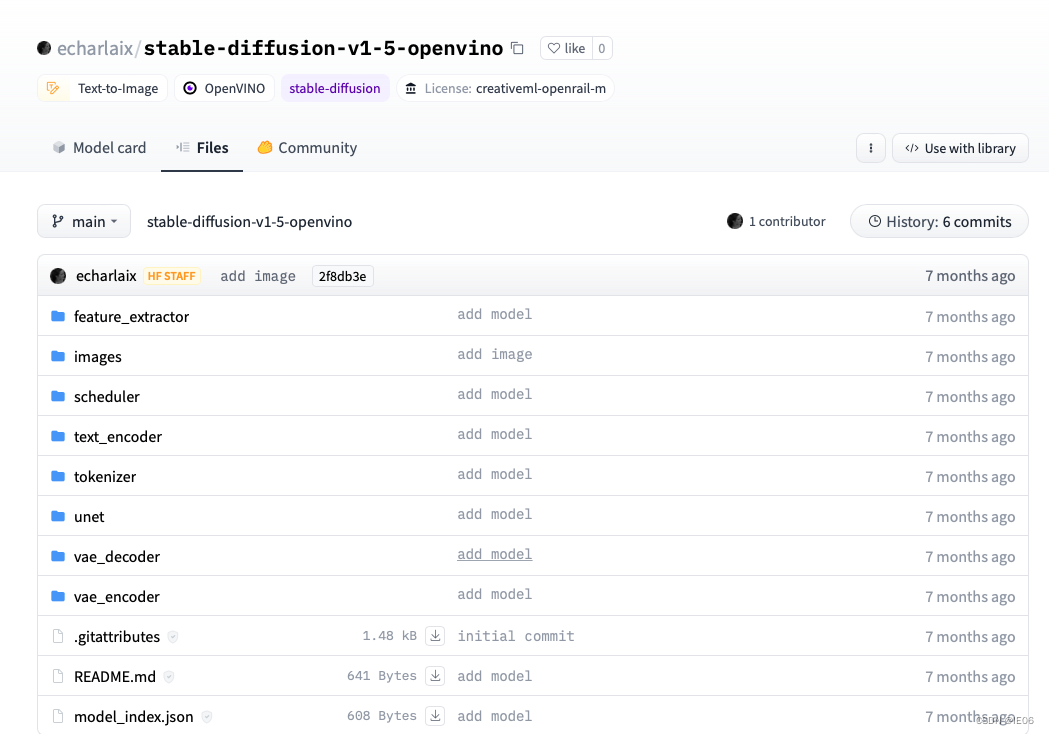1049x734 pixels.
Task: Open the .gitattributes file
Action: (117, 637)
